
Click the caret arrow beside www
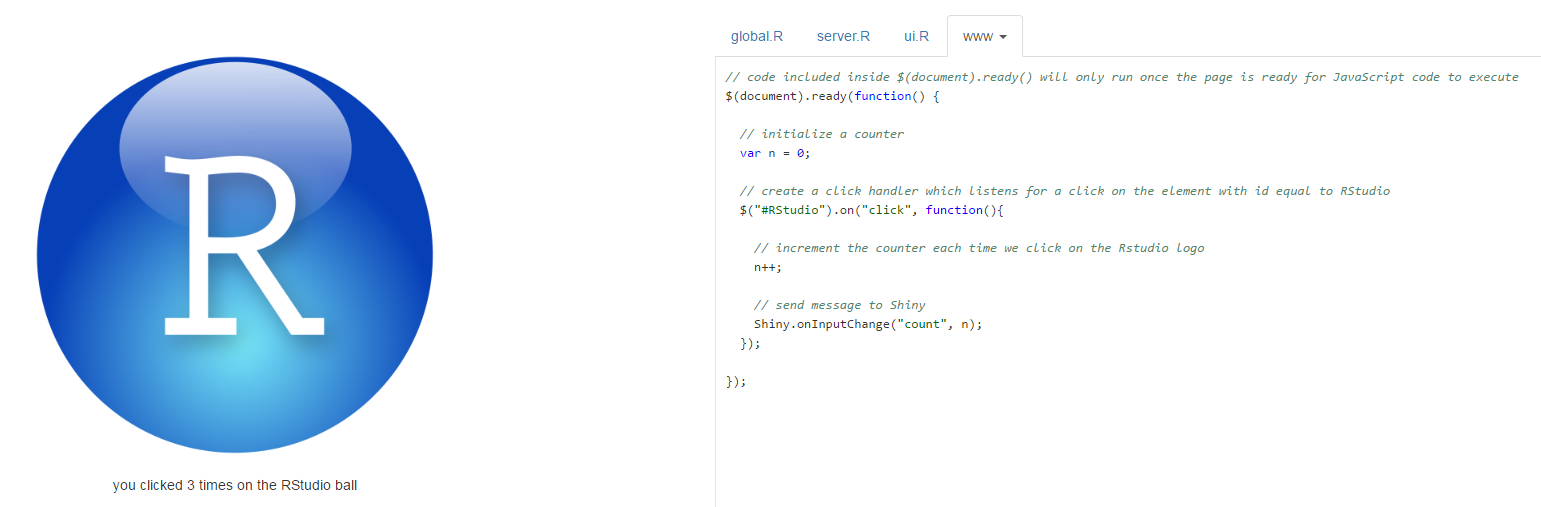pyautogui.click(x=1003, y=37)
